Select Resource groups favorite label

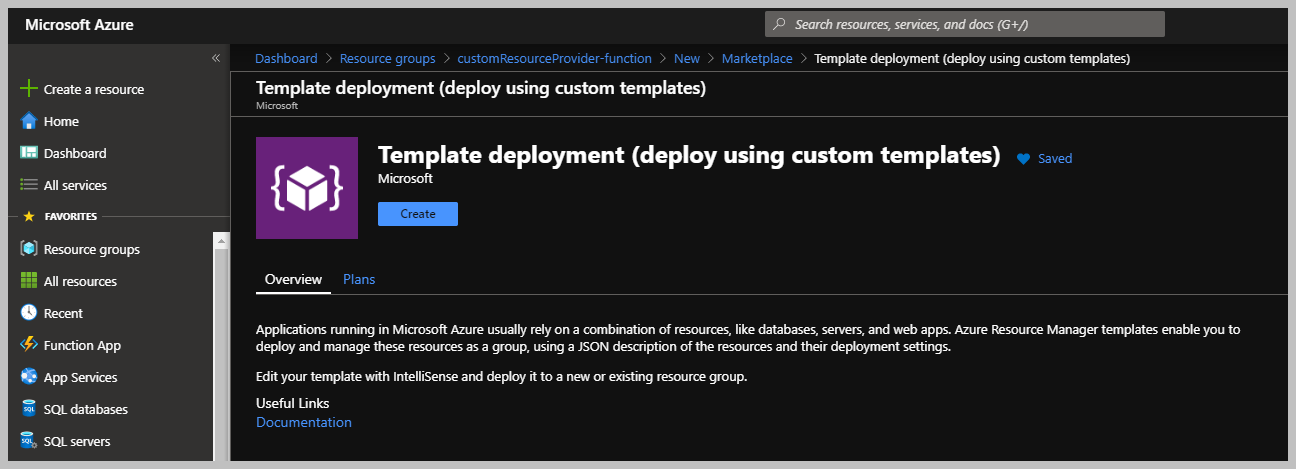coord(92,249)
